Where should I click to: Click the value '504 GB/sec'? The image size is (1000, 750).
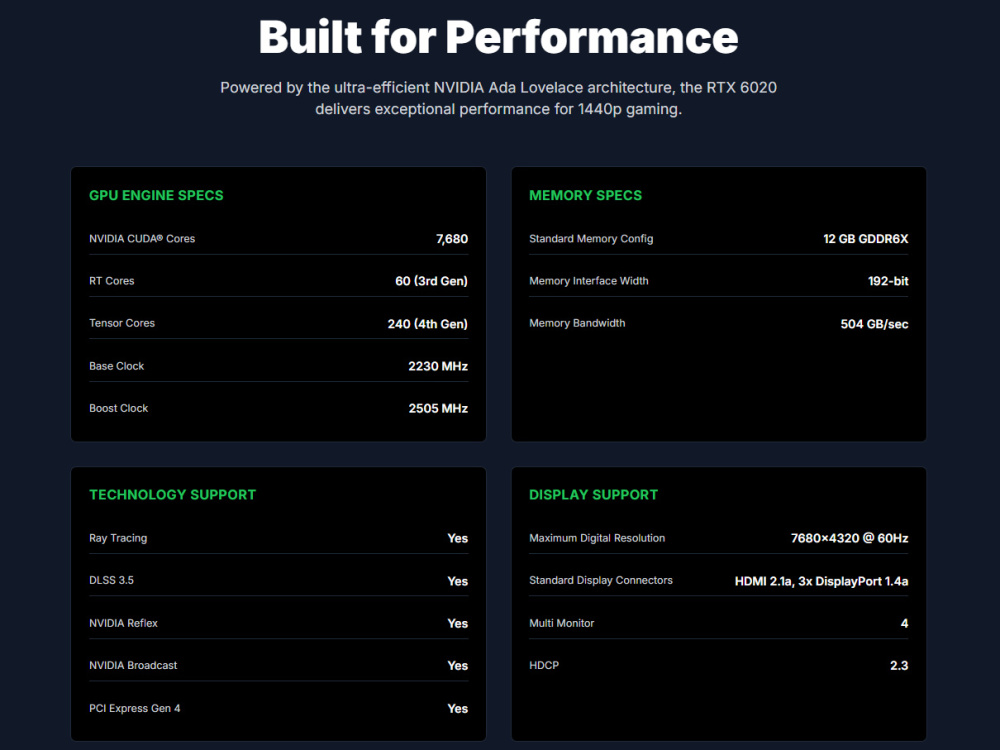tap(874, 324)
